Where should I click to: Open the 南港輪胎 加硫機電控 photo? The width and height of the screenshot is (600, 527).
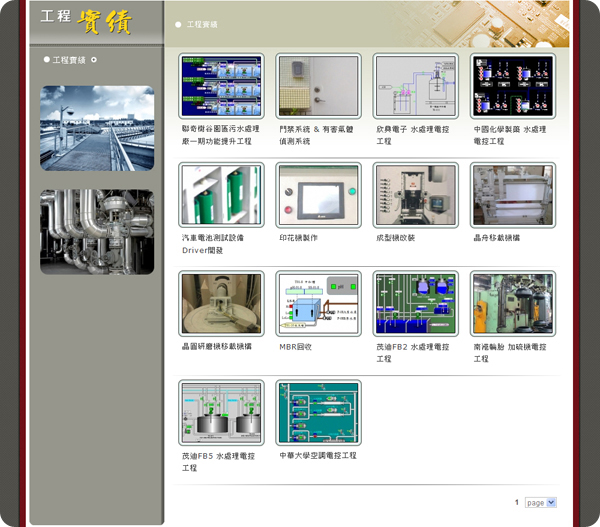tap(513, 304)
